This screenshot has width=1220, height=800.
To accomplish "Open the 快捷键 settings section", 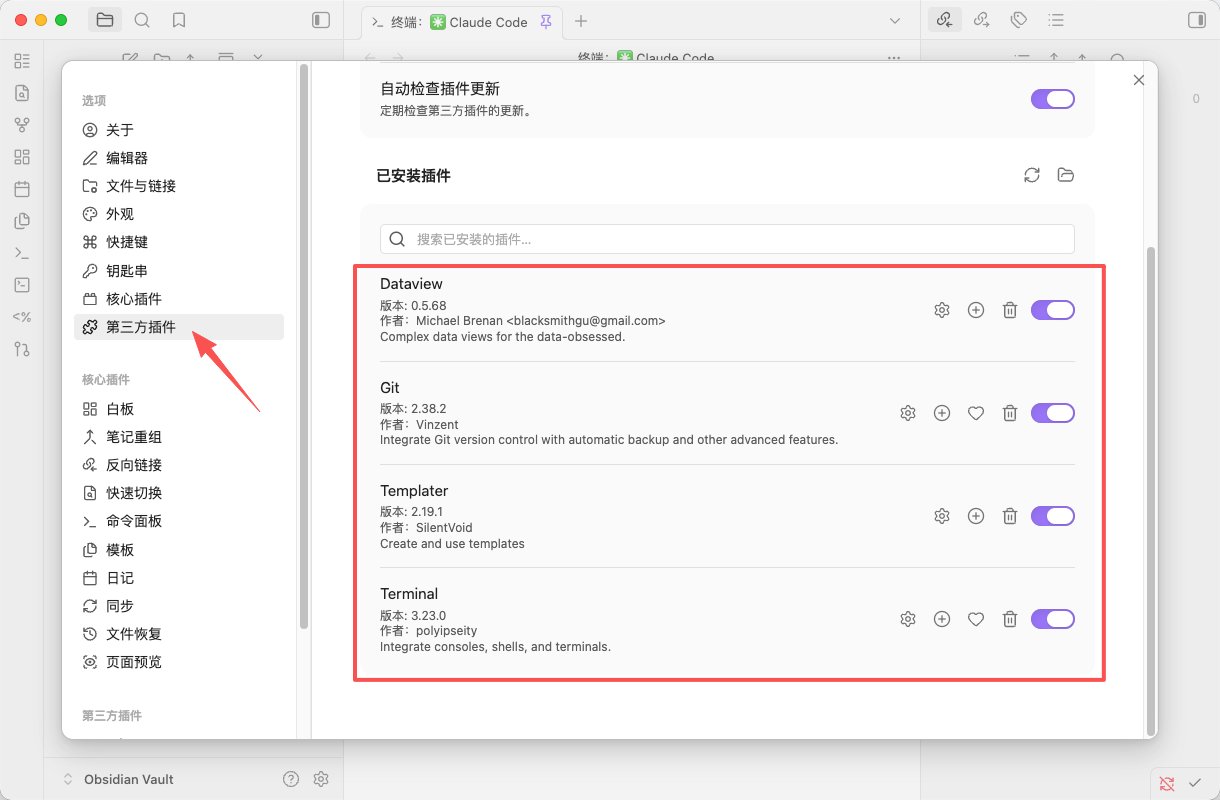I will (179, 242).
